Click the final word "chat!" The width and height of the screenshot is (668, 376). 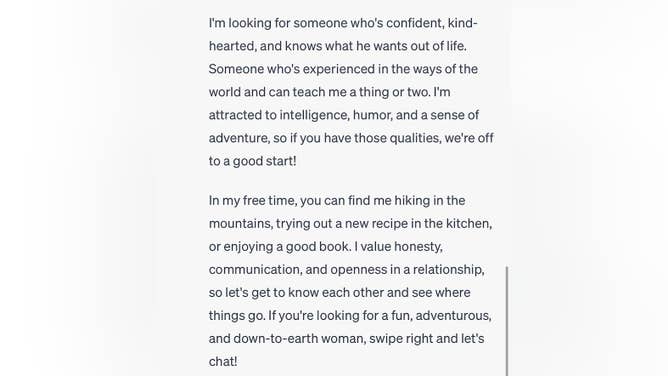[x=223, y=362]
